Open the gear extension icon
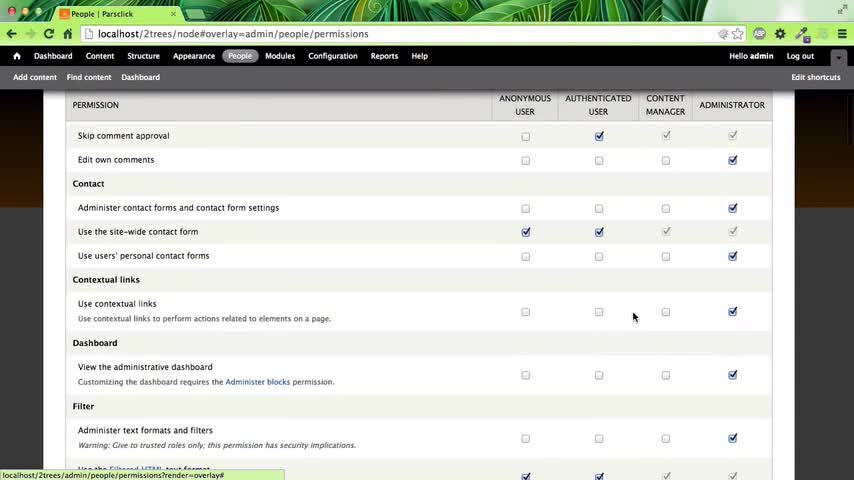The width and height of the screenshot is (854, 480). click(780, 34)
